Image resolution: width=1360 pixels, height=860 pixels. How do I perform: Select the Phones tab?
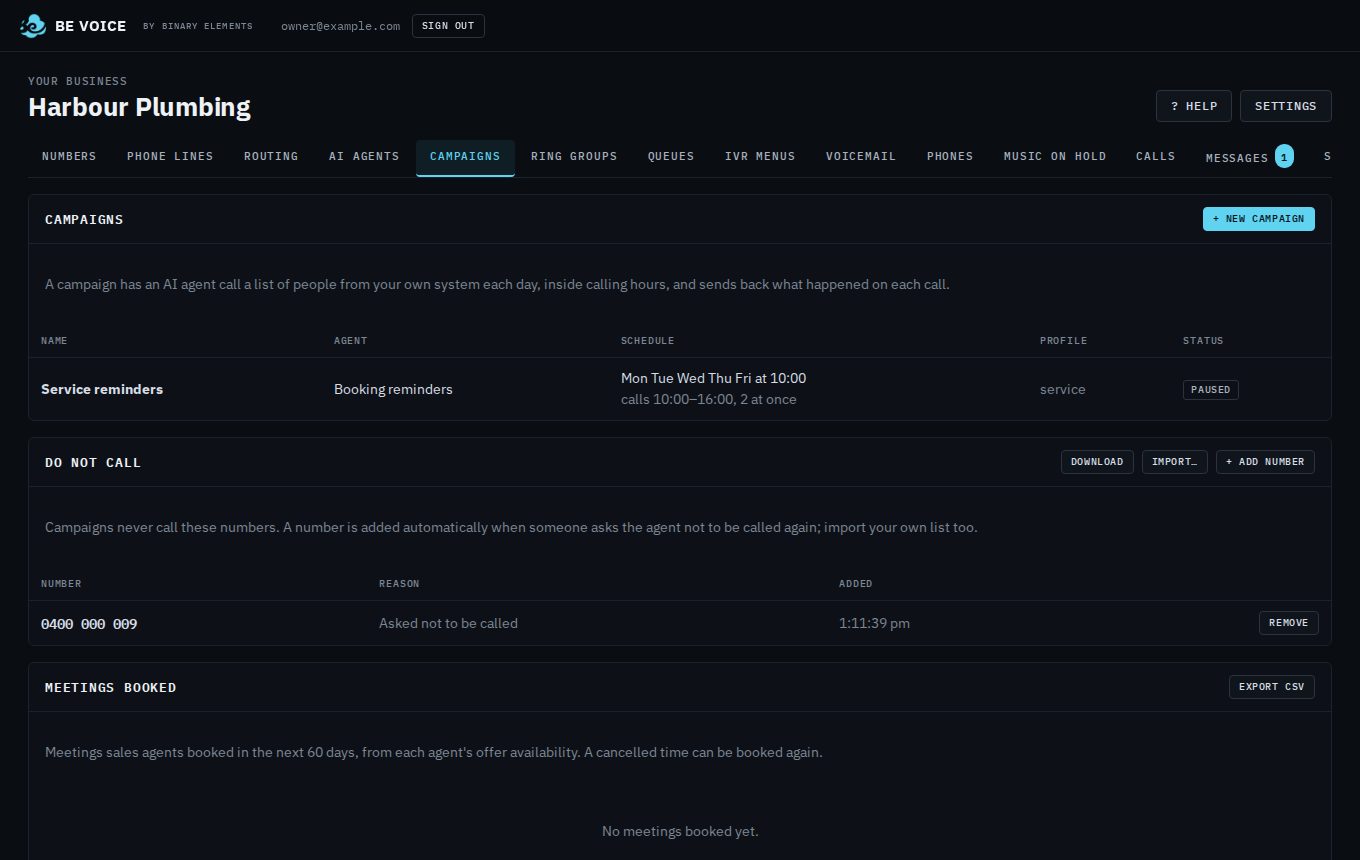coord(950,157)
